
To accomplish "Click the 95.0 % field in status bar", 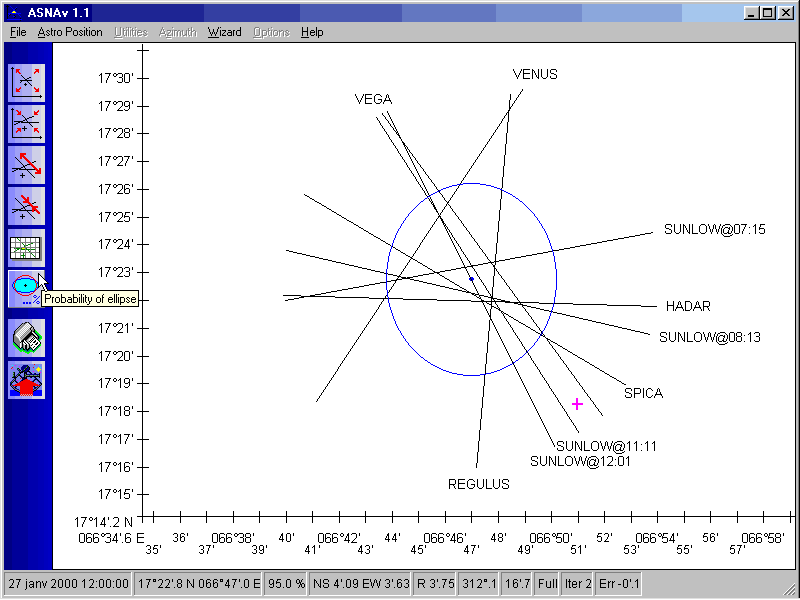I will [x=284, y=583].
